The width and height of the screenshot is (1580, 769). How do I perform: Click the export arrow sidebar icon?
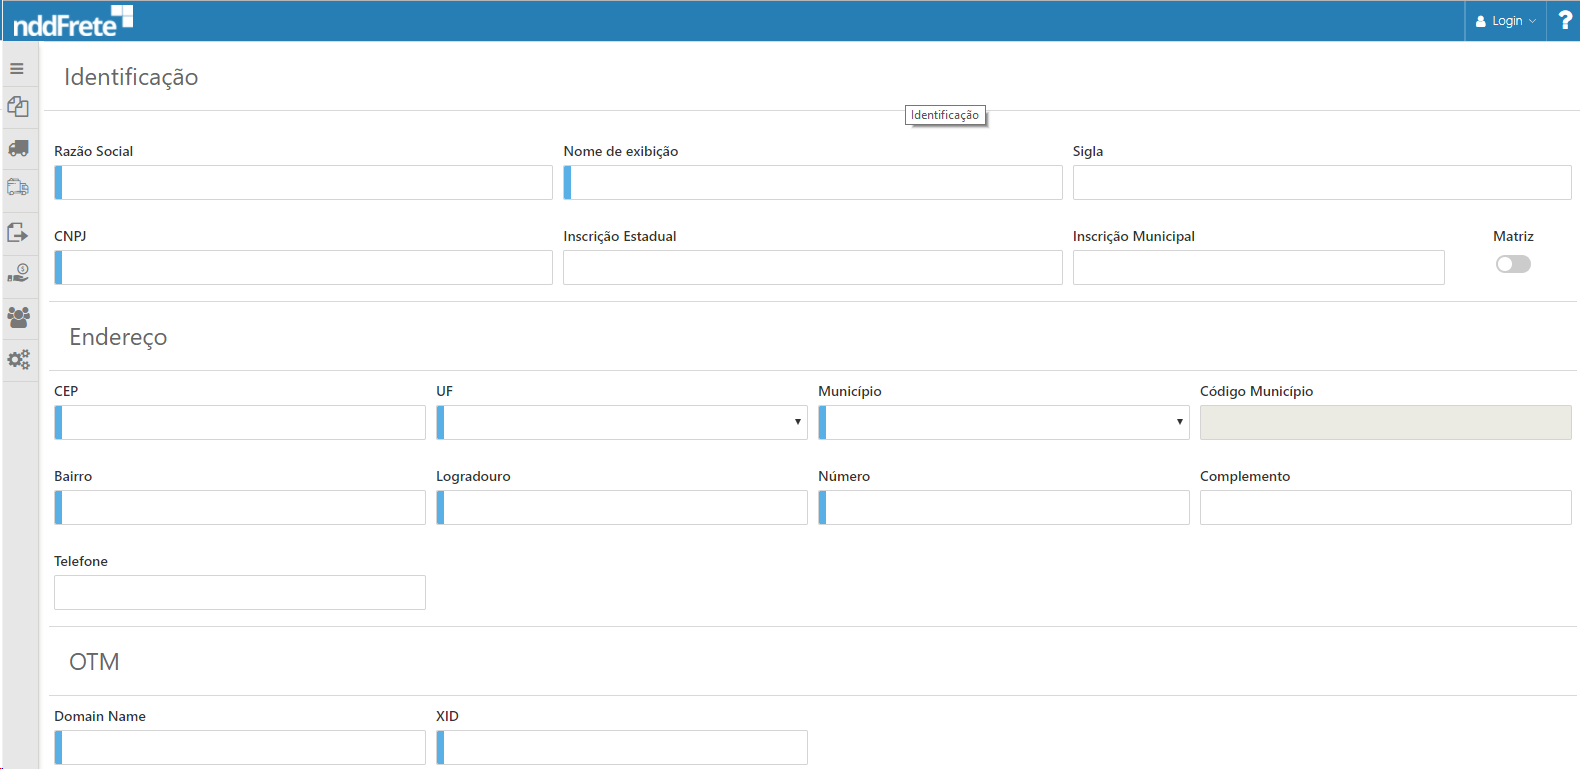pos(18,232)
